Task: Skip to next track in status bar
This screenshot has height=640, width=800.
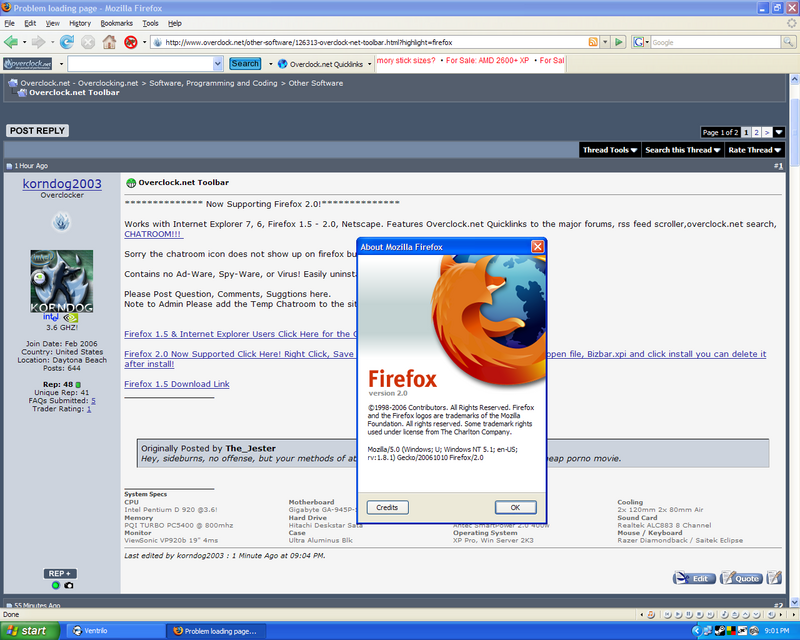Action: 710,614
